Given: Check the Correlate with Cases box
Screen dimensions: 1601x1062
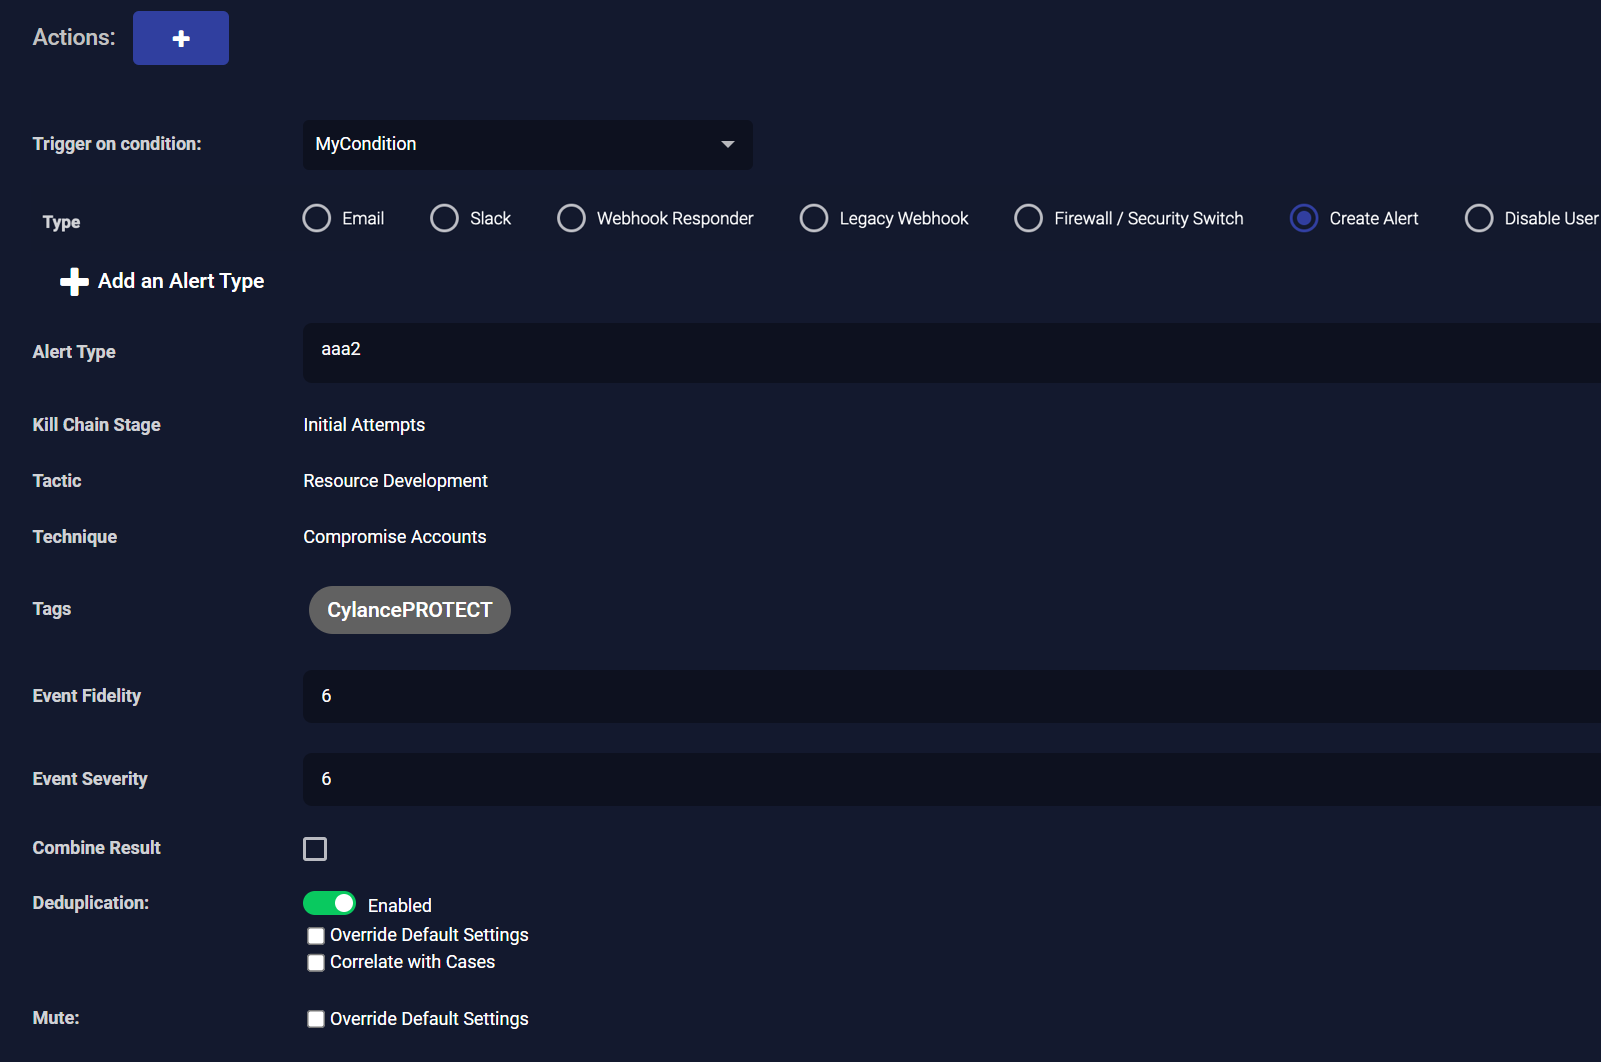Looking at the screenshot, I should [x=316, y=963].
